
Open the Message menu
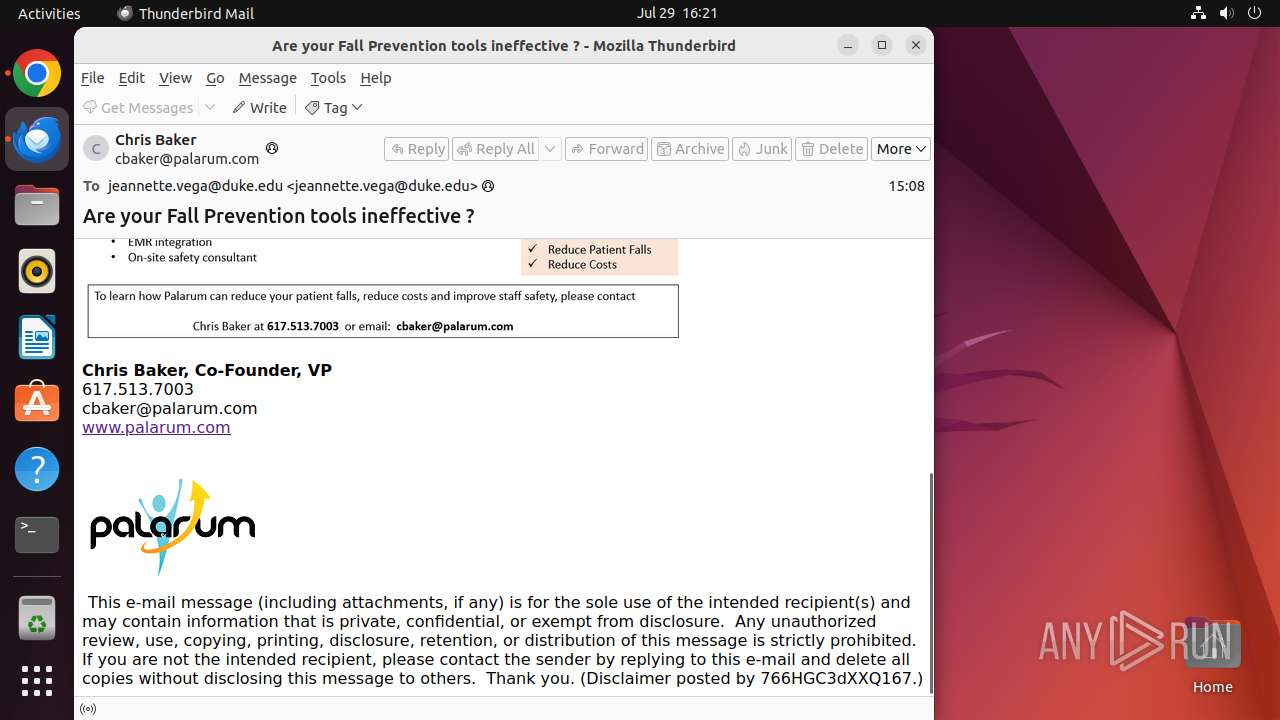click(267, 78)
